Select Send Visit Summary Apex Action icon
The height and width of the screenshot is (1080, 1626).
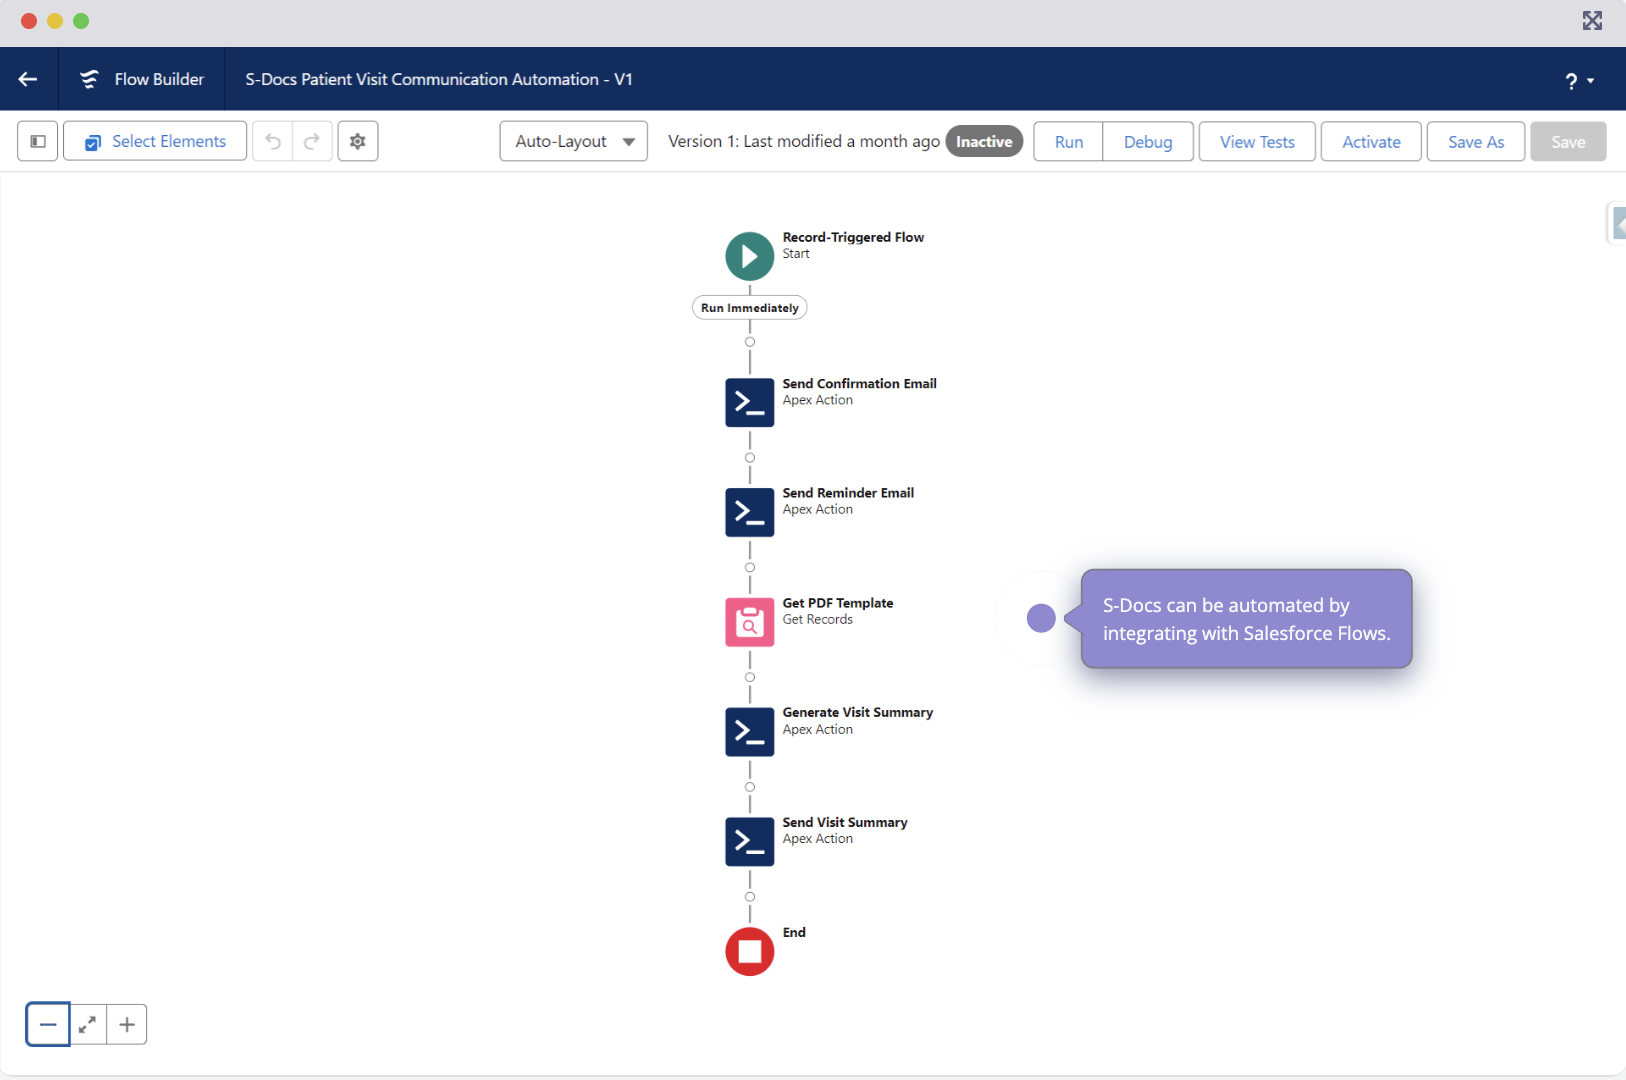(x=750, y=842)
